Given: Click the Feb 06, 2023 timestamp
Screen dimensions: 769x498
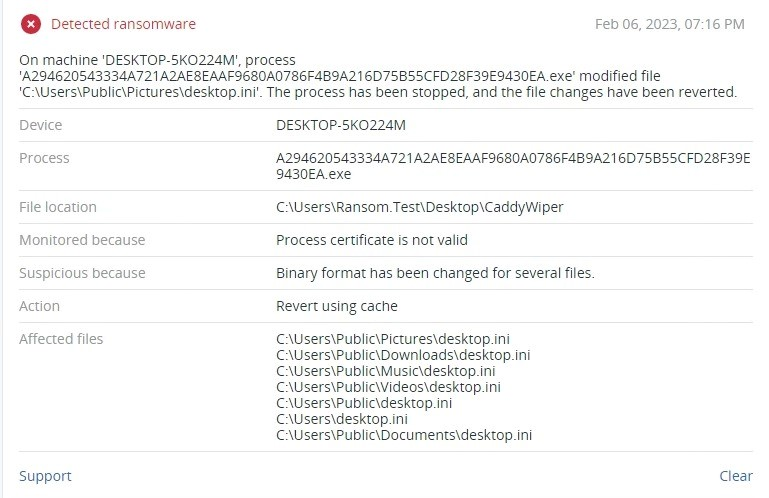Looking at the screenshot, I should (x=669, y=24).
